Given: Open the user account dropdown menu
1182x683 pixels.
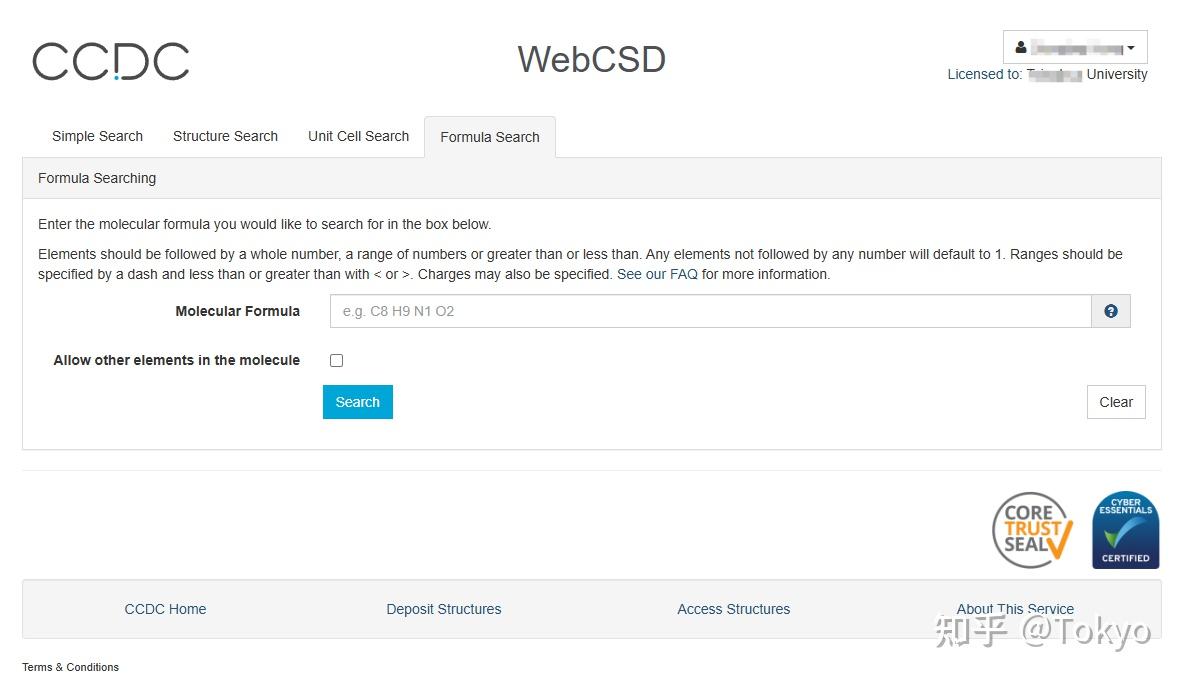Looking at the screenshot, I should click(x=1075, y=47).
